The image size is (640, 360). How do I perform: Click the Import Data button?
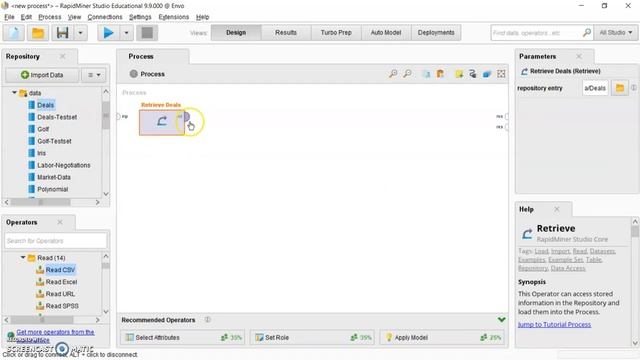pyautogui.click(x=42, y=75)
